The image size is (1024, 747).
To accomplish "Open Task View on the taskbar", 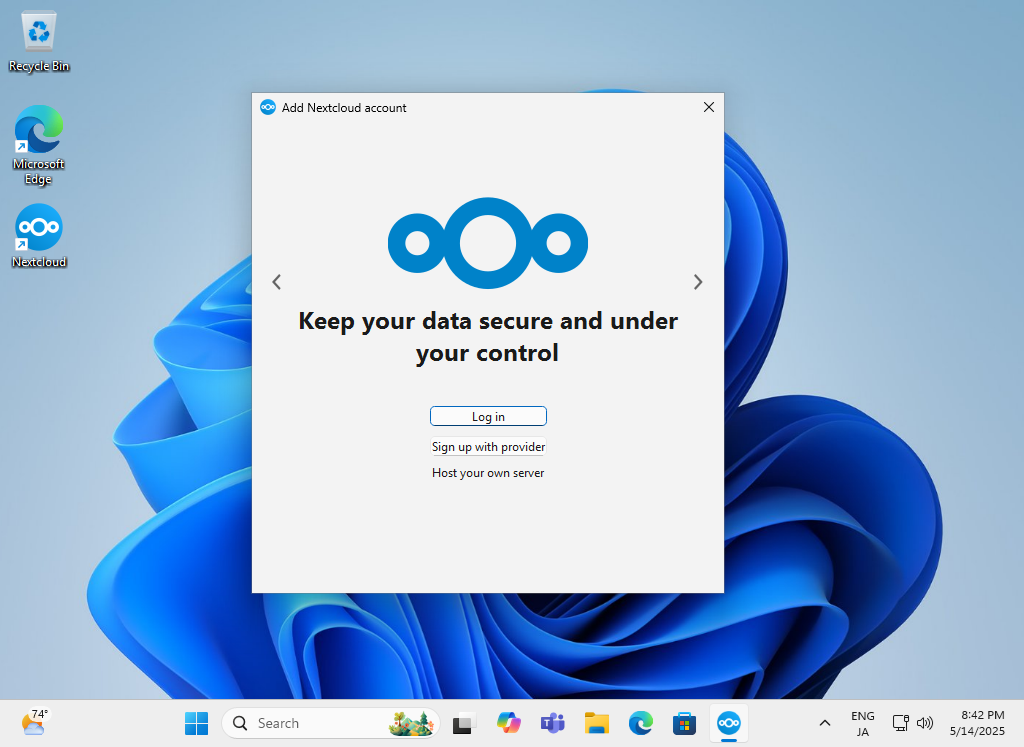I will click(x=463, y=723).
